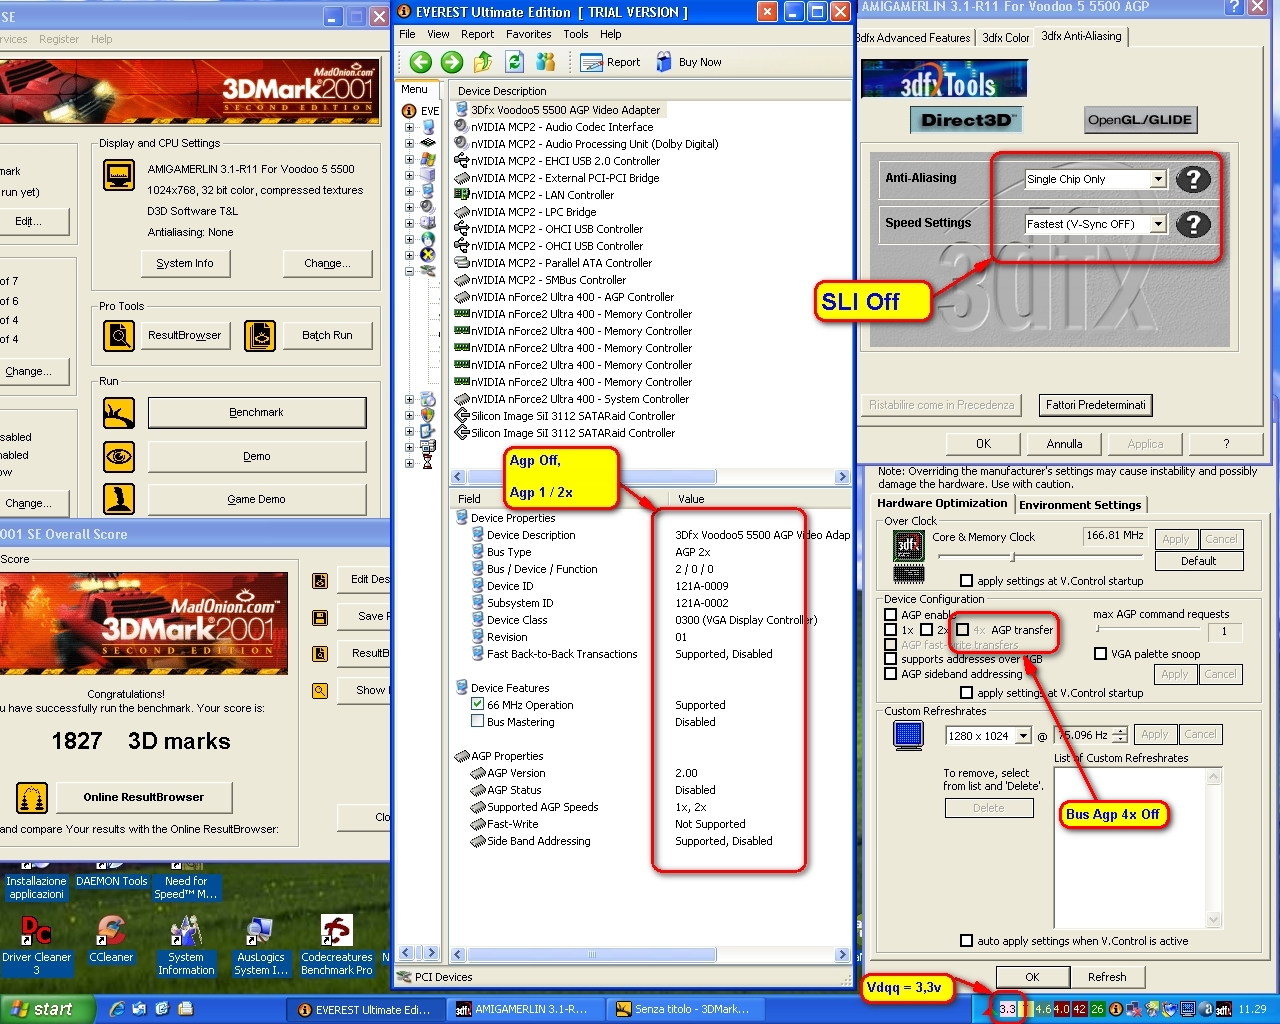Open EVEREST Favorites menu

click(528, 34)
